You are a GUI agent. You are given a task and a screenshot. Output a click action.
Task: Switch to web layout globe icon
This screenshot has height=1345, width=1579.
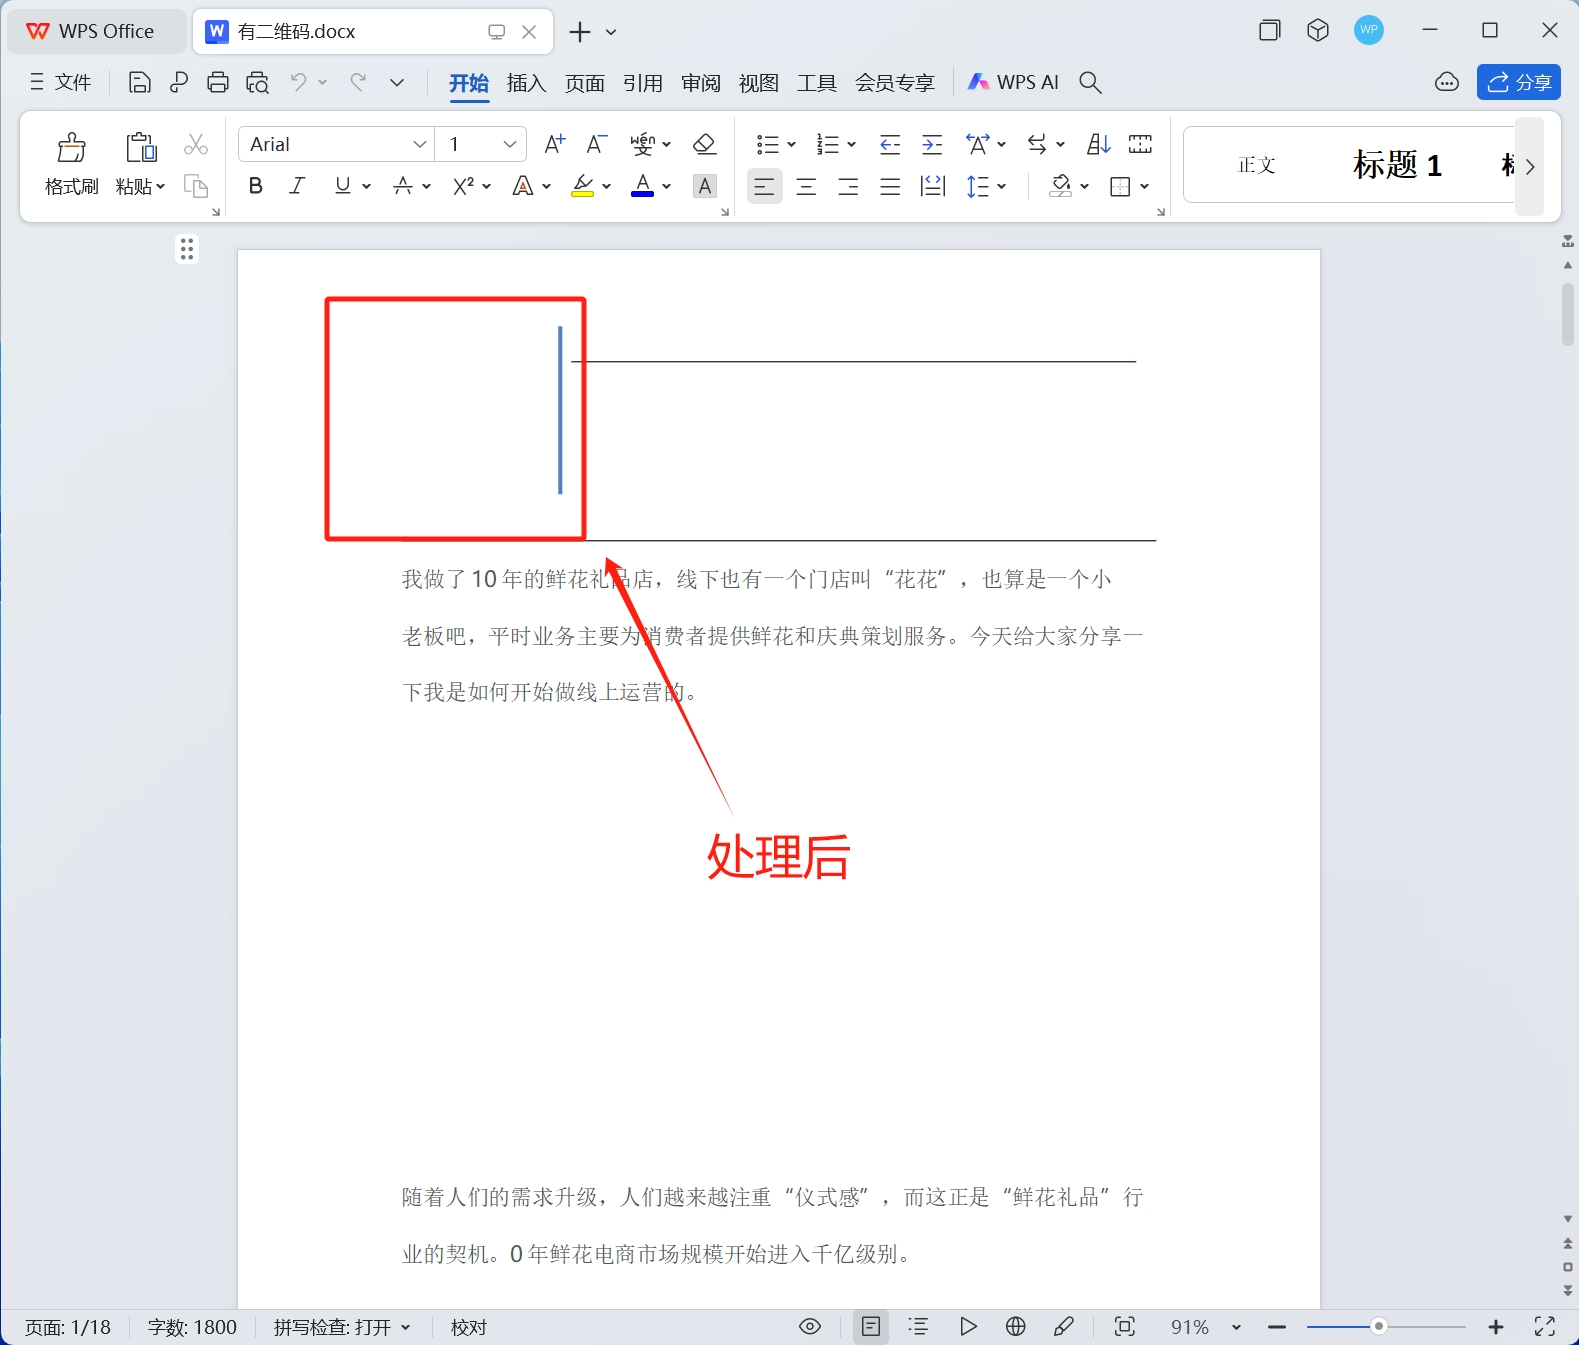coord(1016,1327)
